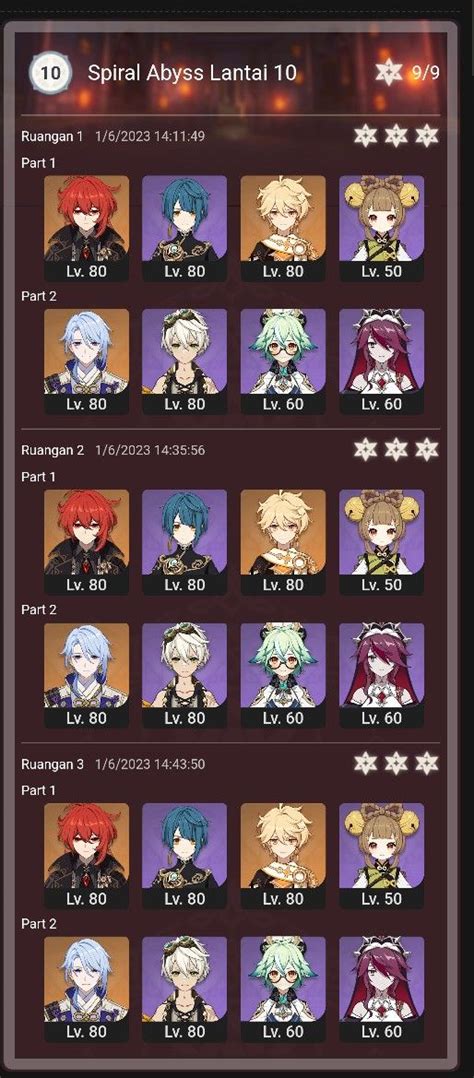Image resolution: width=474 pixels, height=1078 pixels.
Task: Click the Ruangan 3 label
Action: click(x=52, y=764)
